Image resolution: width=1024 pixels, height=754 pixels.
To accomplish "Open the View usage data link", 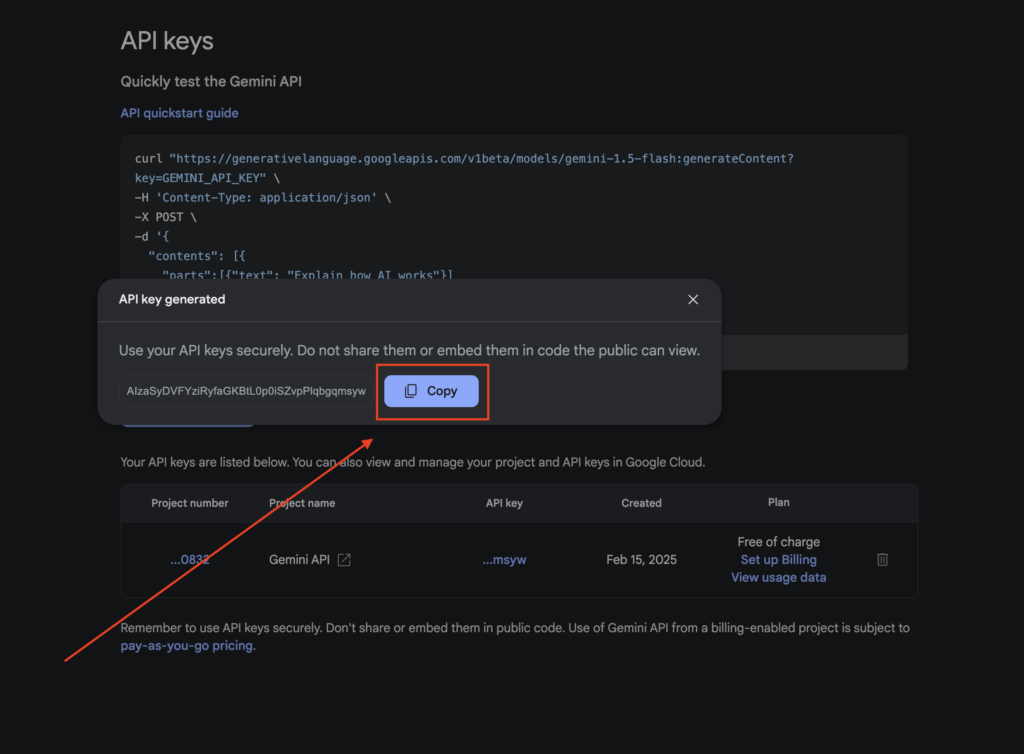I will pyautogui.click(x=778, y=577).
